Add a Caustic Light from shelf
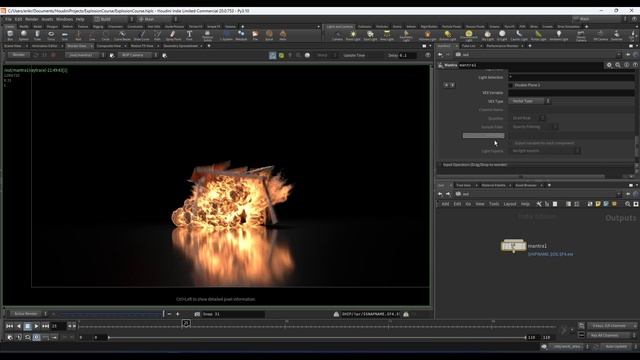 click(519, 36)
